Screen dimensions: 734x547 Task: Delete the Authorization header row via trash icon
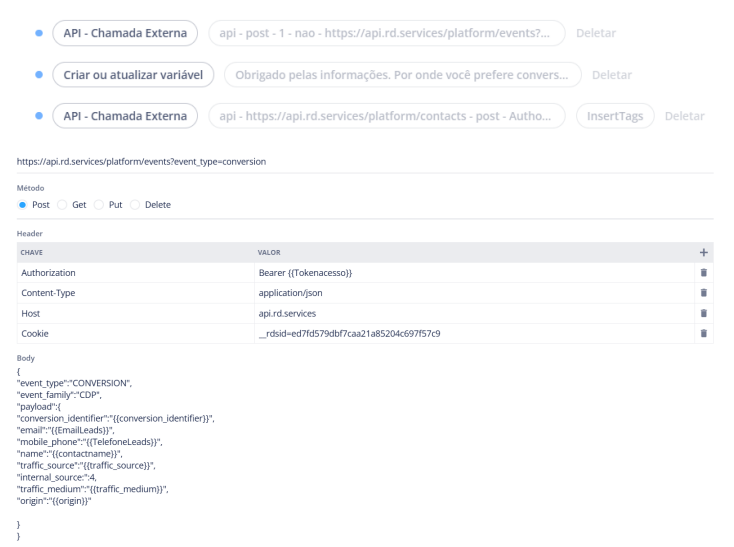coord(704,272)
